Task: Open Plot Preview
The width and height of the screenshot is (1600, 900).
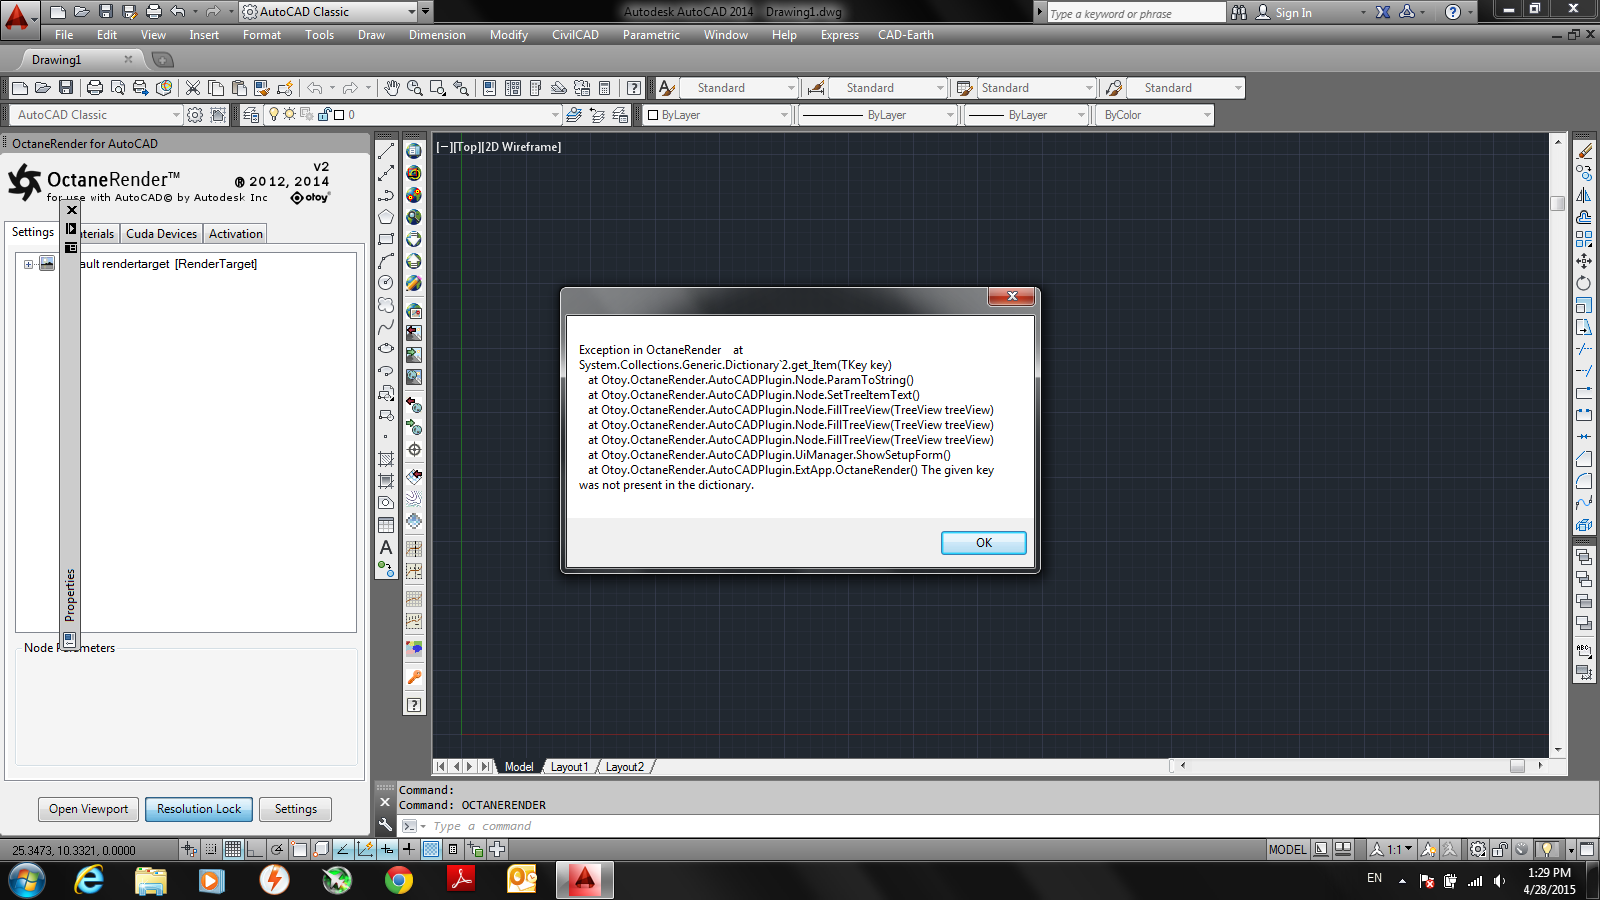Action: coord(118,88)
